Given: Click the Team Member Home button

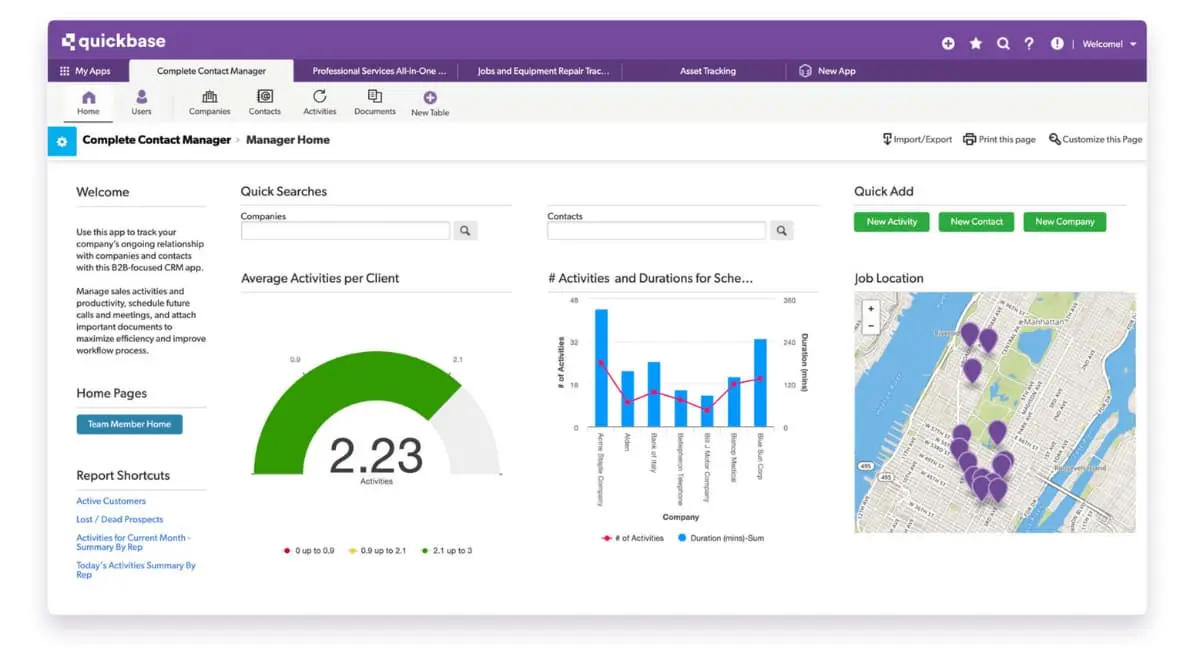Looking at the screenshot, I should click(x=129, y=424).
